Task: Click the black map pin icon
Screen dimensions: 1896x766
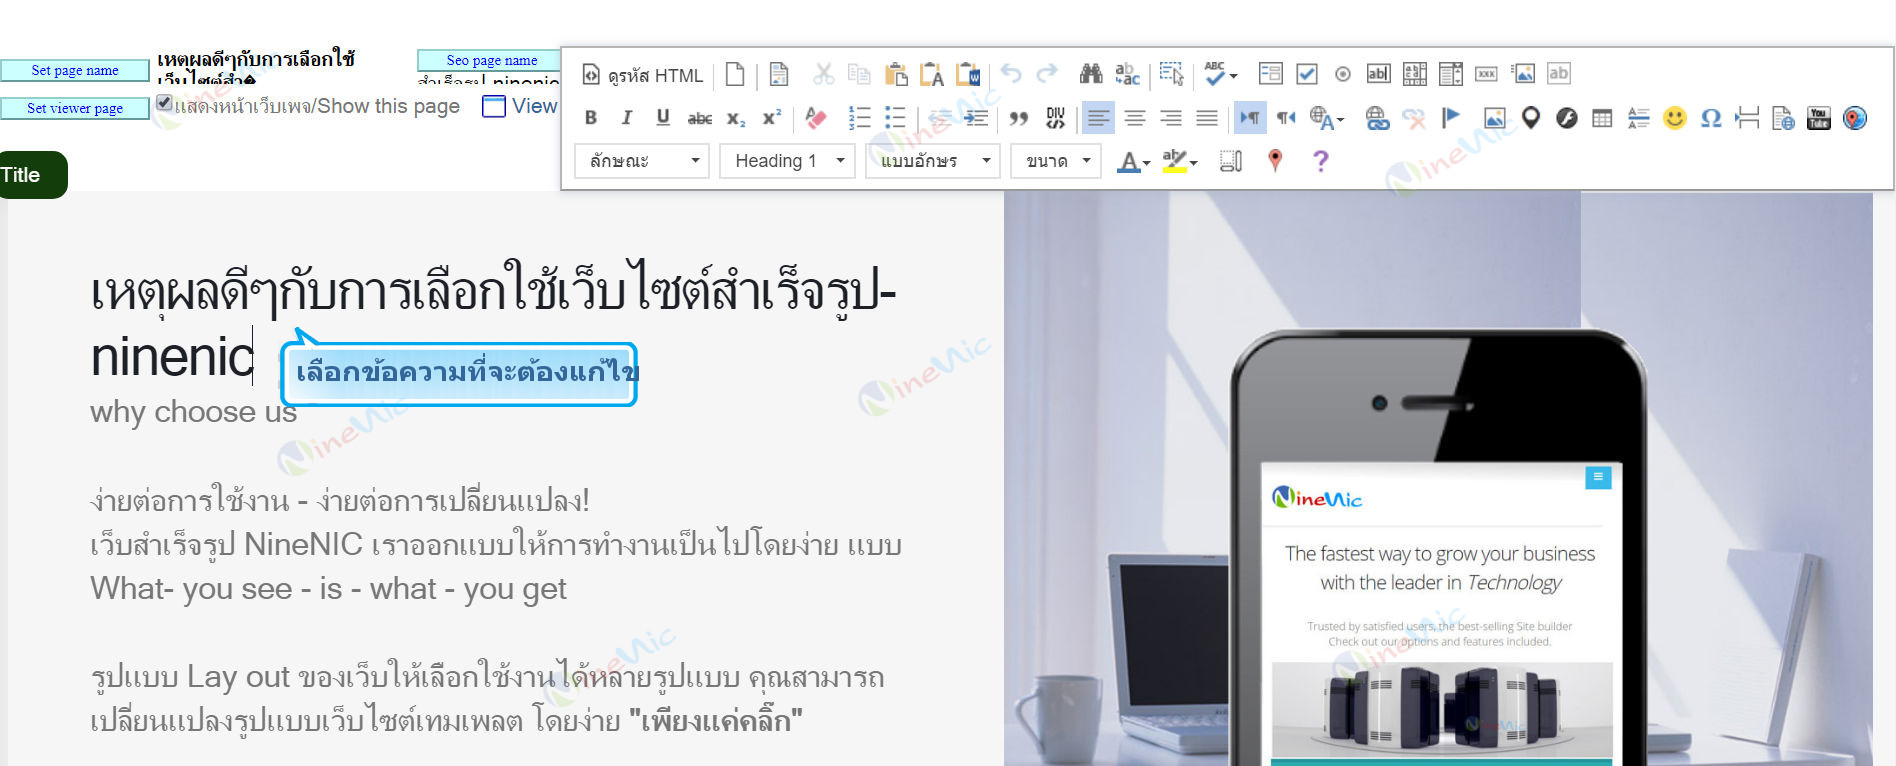Action: 1530,118
